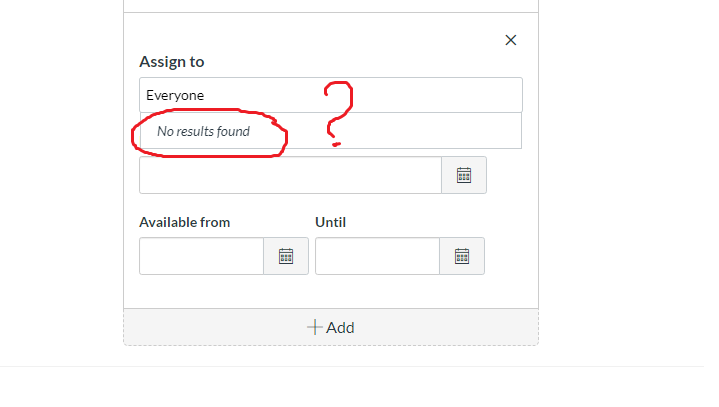Click the plus icon beside Add
This screenshot has height=407, width=719.
314,327
